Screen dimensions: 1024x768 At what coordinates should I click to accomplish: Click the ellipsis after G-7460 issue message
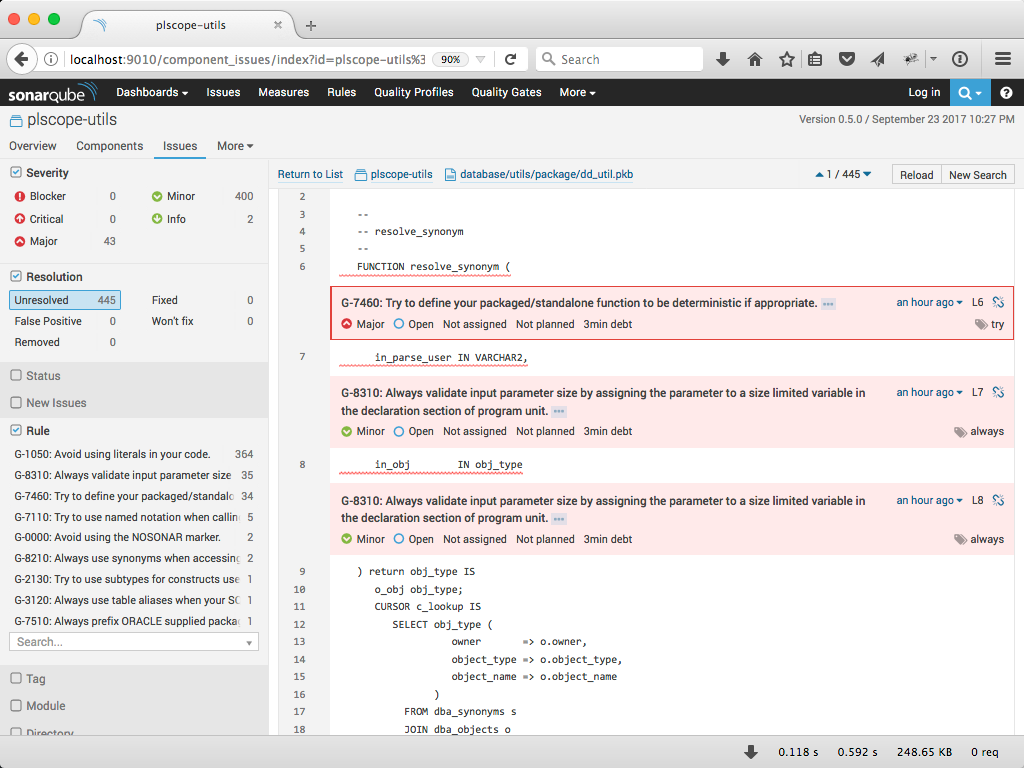point(828,304)
